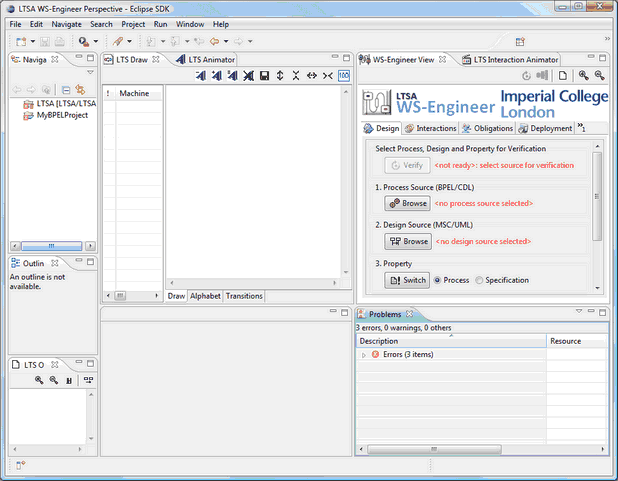618x481 pixels.
Task: Switch to the Alphabet tab
Action: coord(205,296)
